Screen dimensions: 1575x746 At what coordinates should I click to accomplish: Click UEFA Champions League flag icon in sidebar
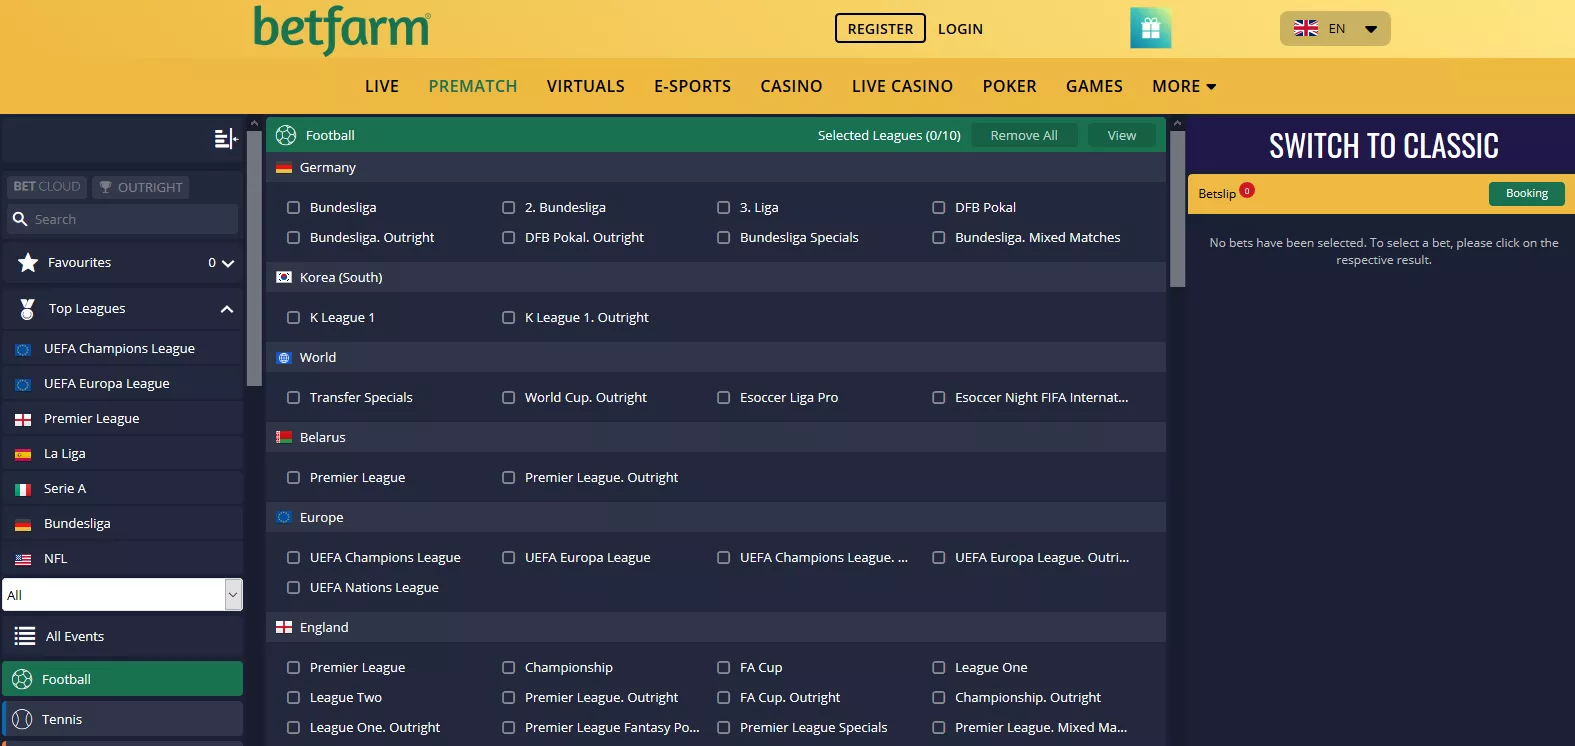point(23,350)
